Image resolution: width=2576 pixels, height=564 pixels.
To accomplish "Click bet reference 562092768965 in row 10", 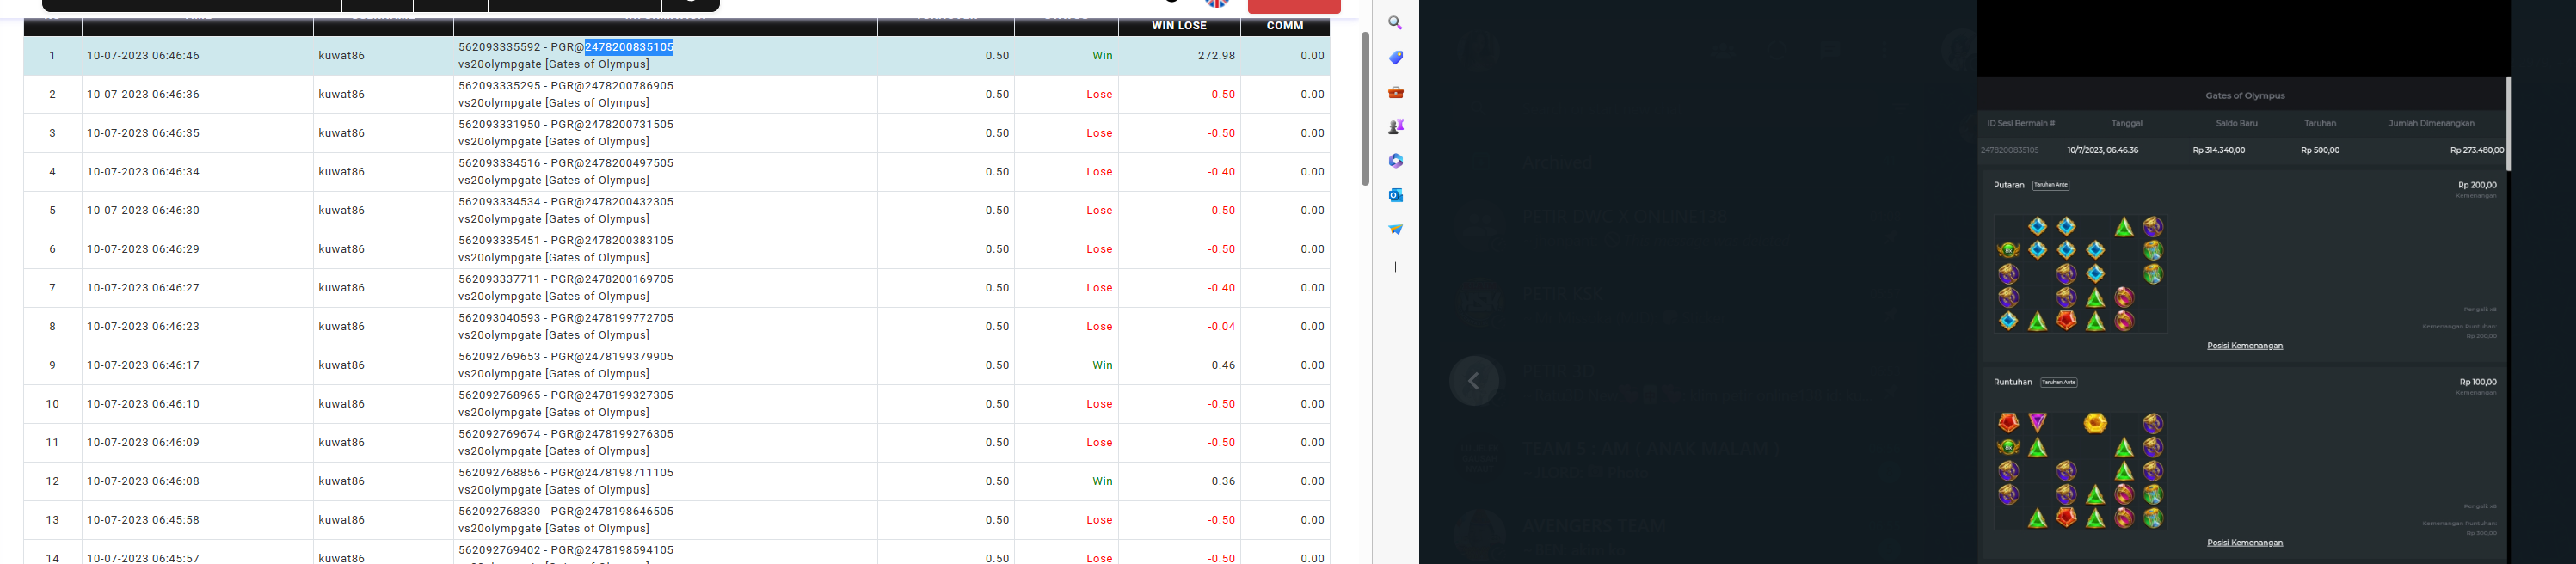I will click(499, 396).
